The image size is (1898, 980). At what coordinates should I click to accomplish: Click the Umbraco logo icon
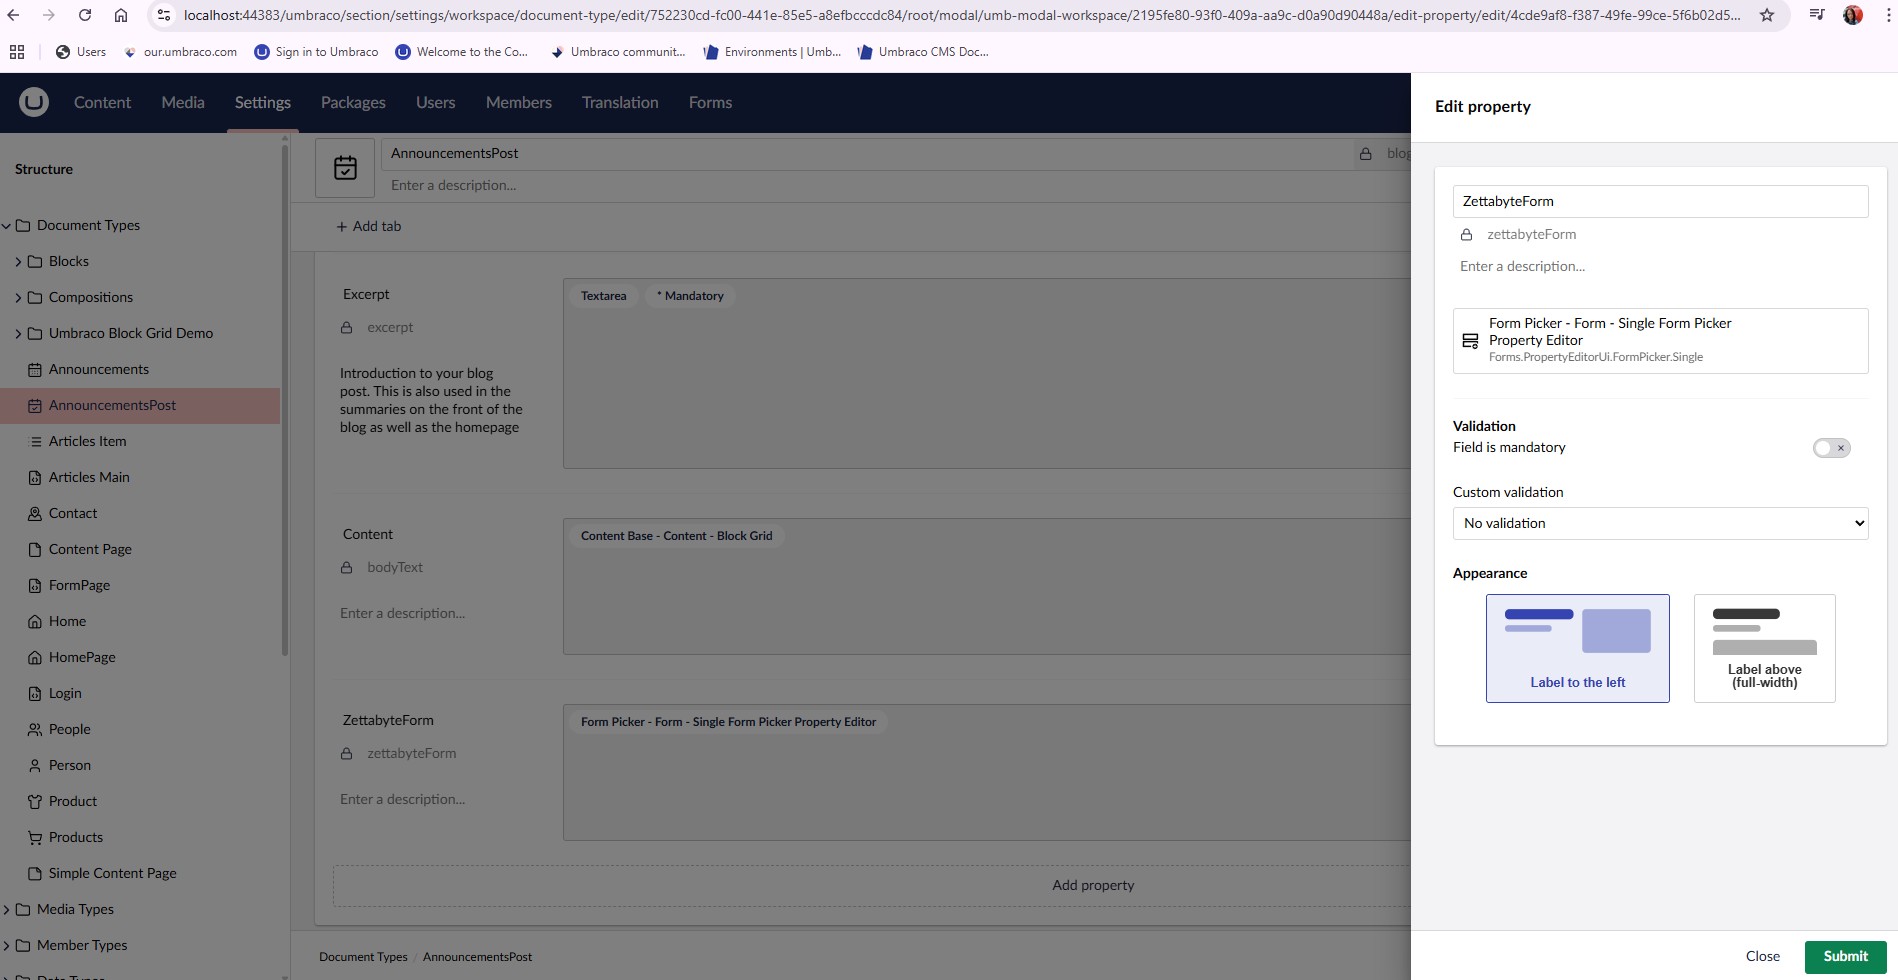coord(34,102)
